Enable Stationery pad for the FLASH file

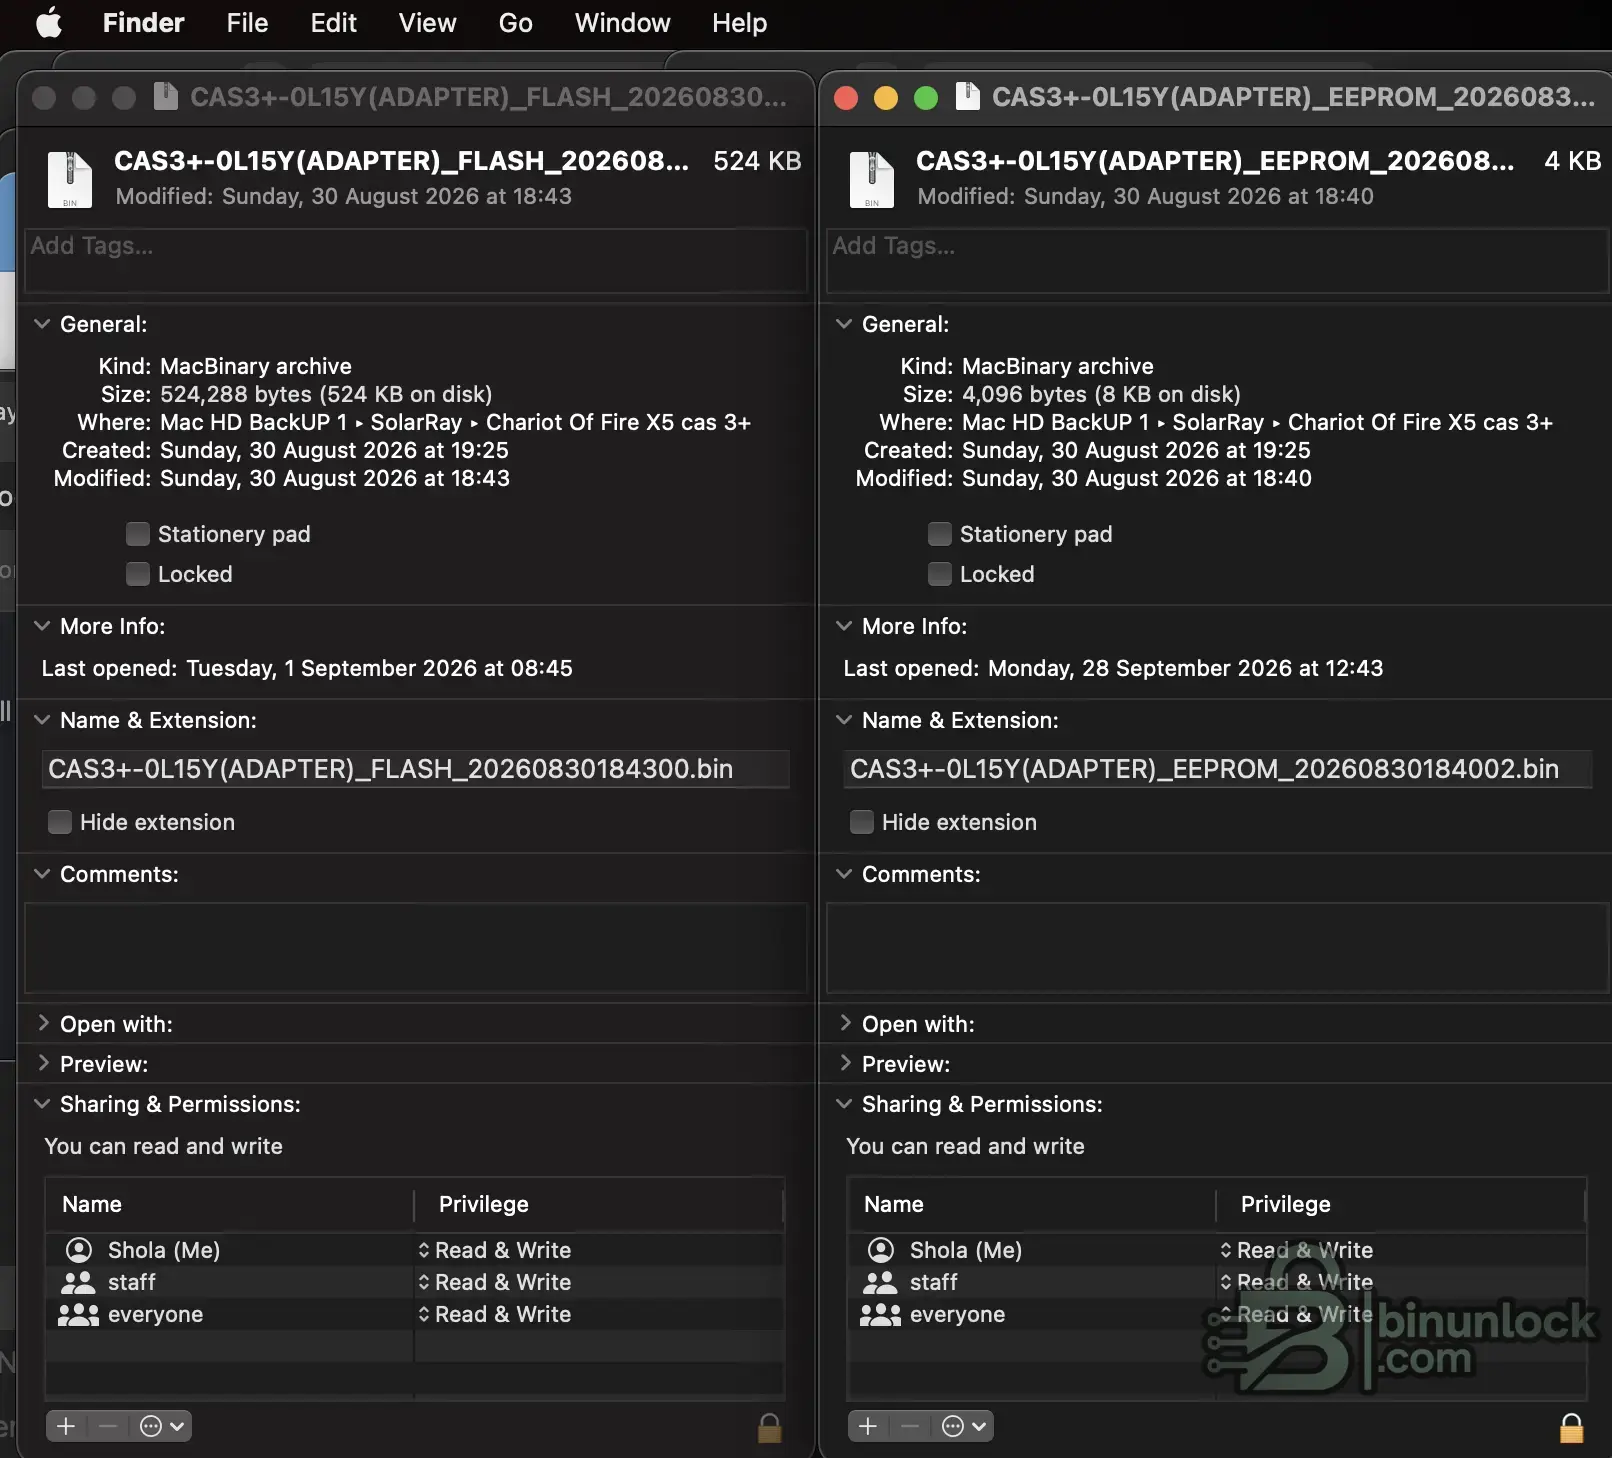coord(138,534)
